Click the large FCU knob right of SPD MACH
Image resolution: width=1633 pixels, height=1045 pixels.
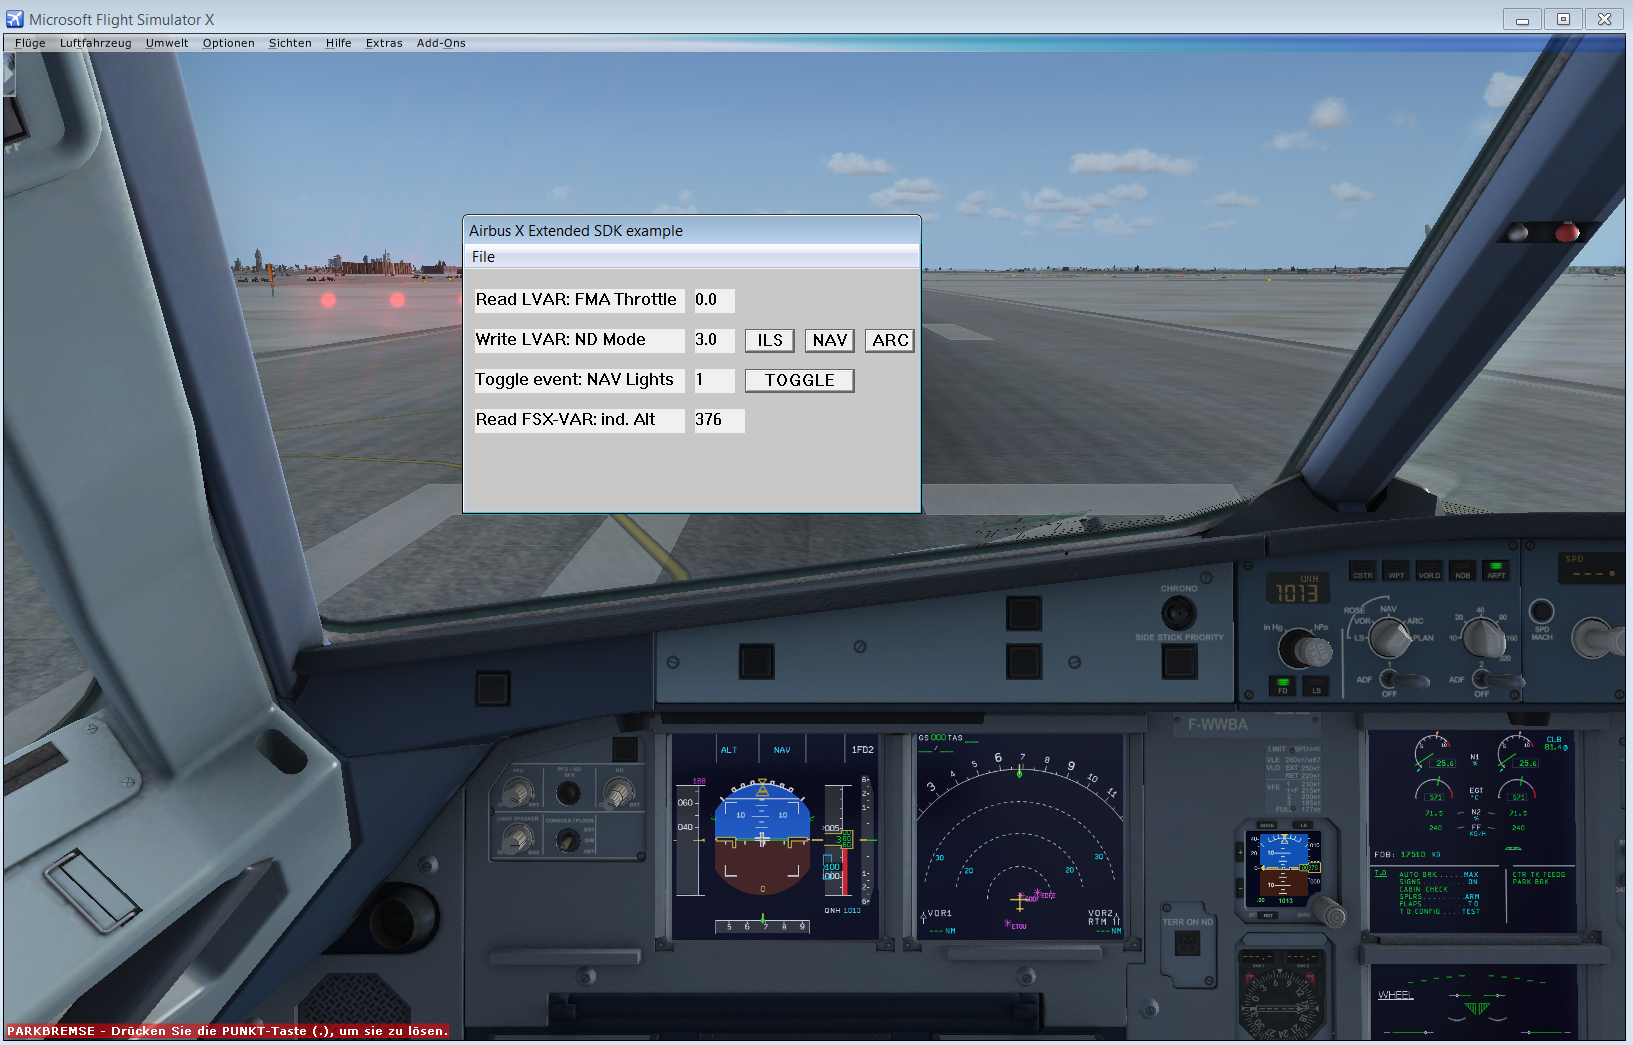1598,638
